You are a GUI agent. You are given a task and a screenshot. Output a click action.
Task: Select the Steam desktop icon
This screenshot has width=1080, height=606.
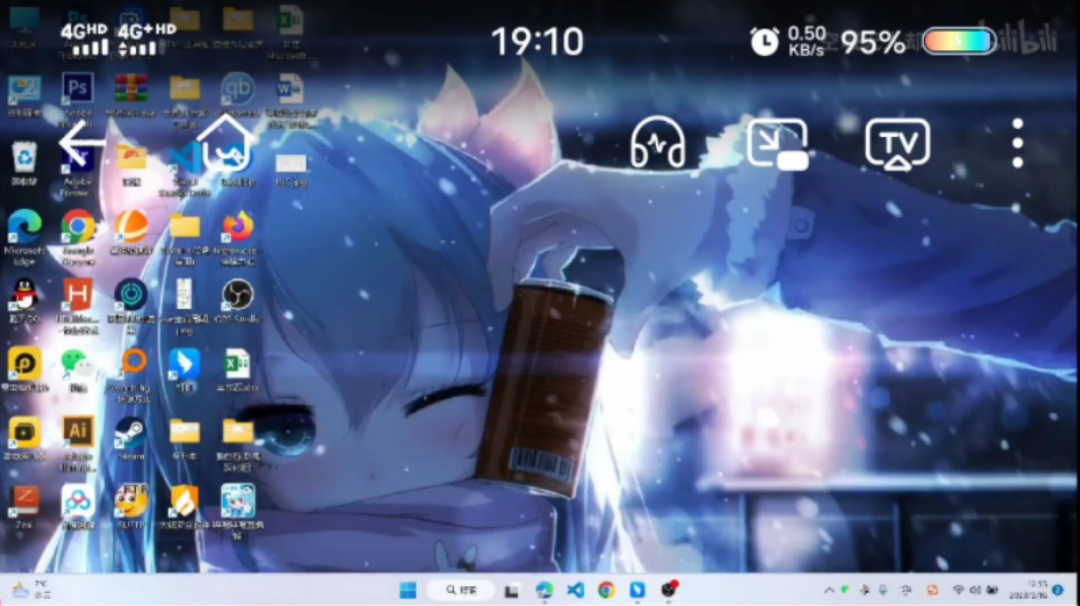click(130, 432)
